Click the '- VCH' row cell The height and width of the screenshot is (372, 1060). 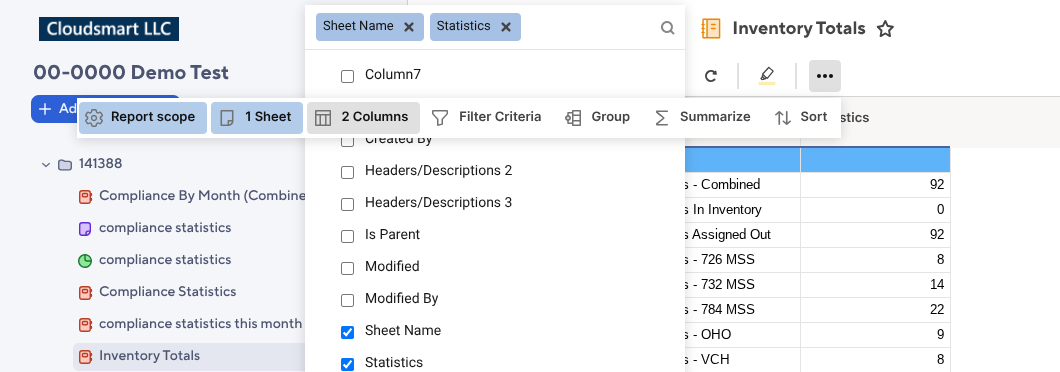point(743,360)
